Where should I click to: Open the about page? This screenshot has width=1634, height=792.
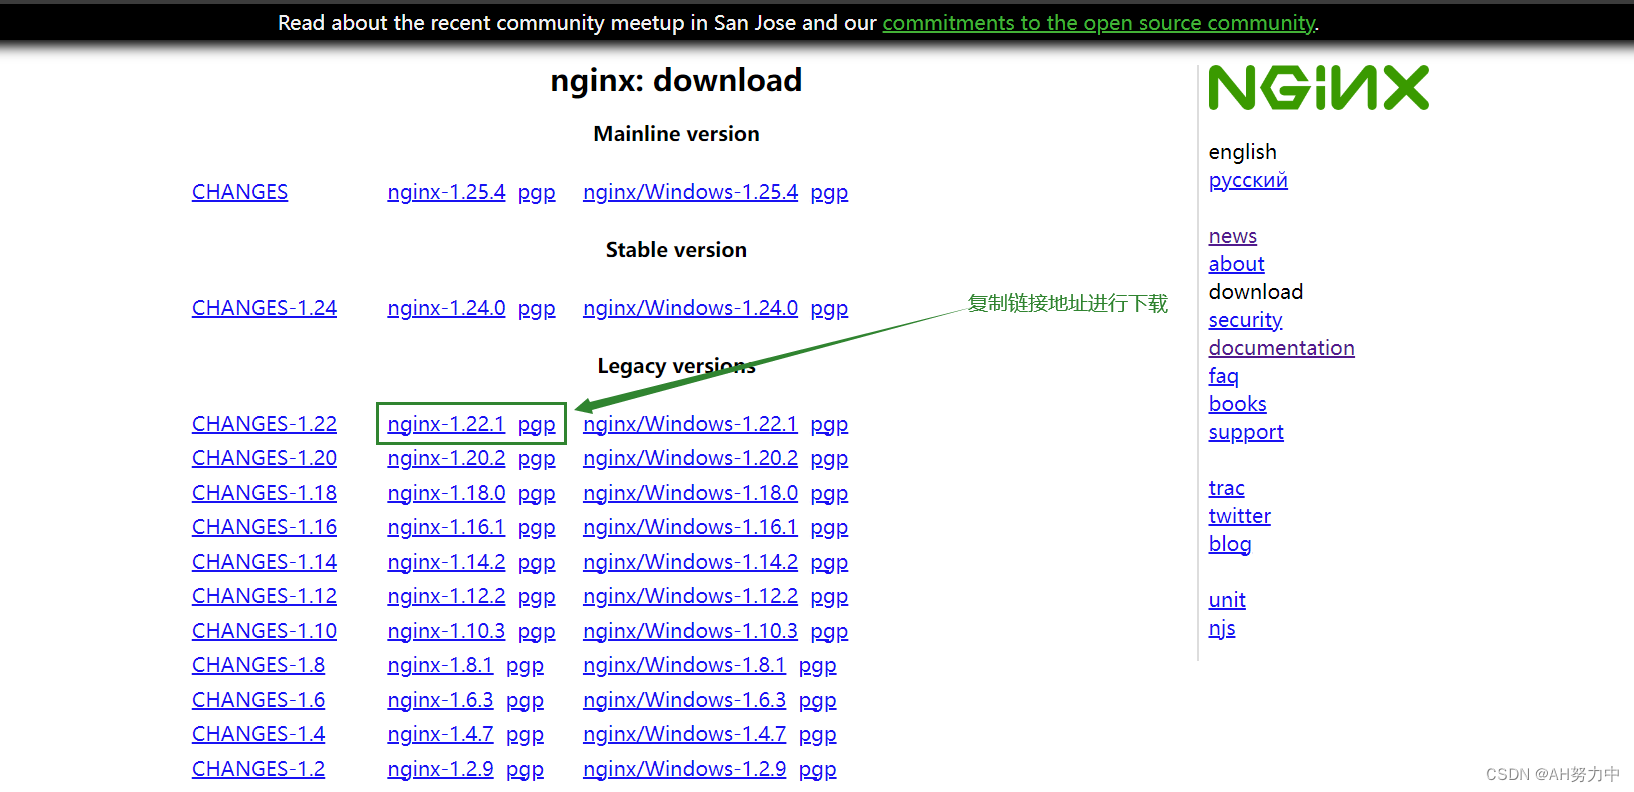(x=1236, y=264)
